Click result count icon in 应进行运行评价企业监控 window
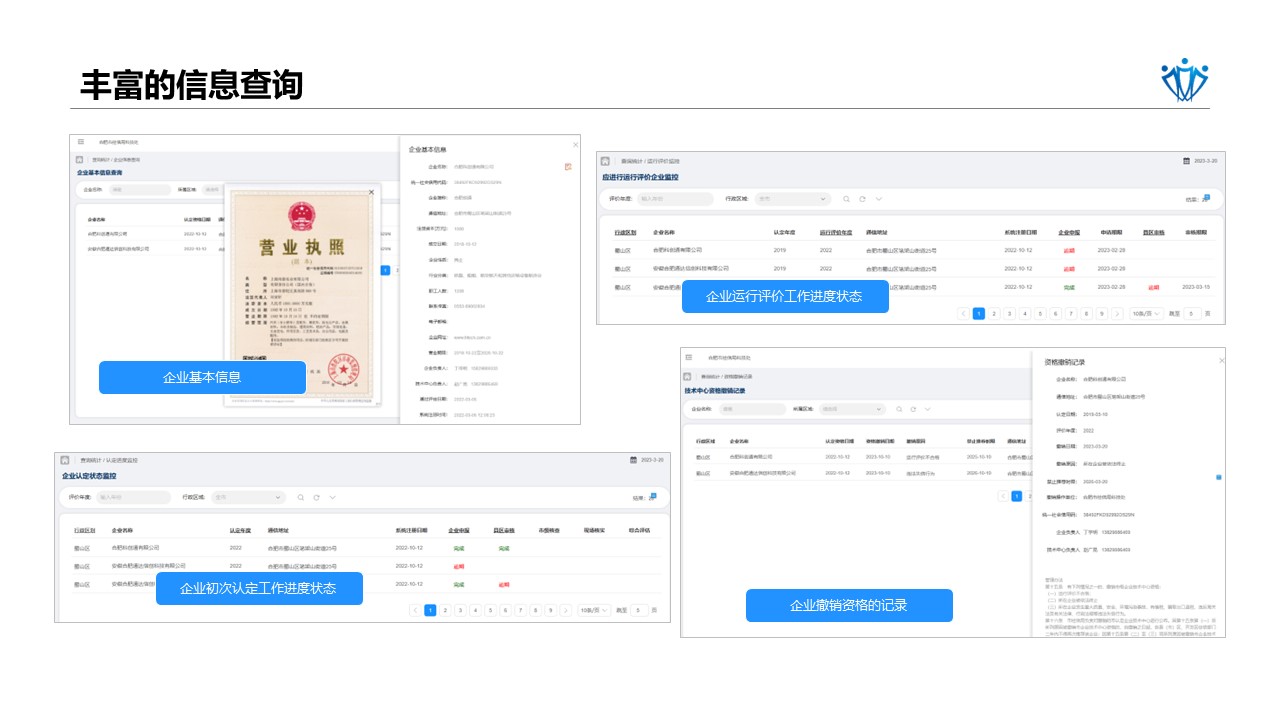Viewport: 1280px width, 720px height. point(1206,198)
